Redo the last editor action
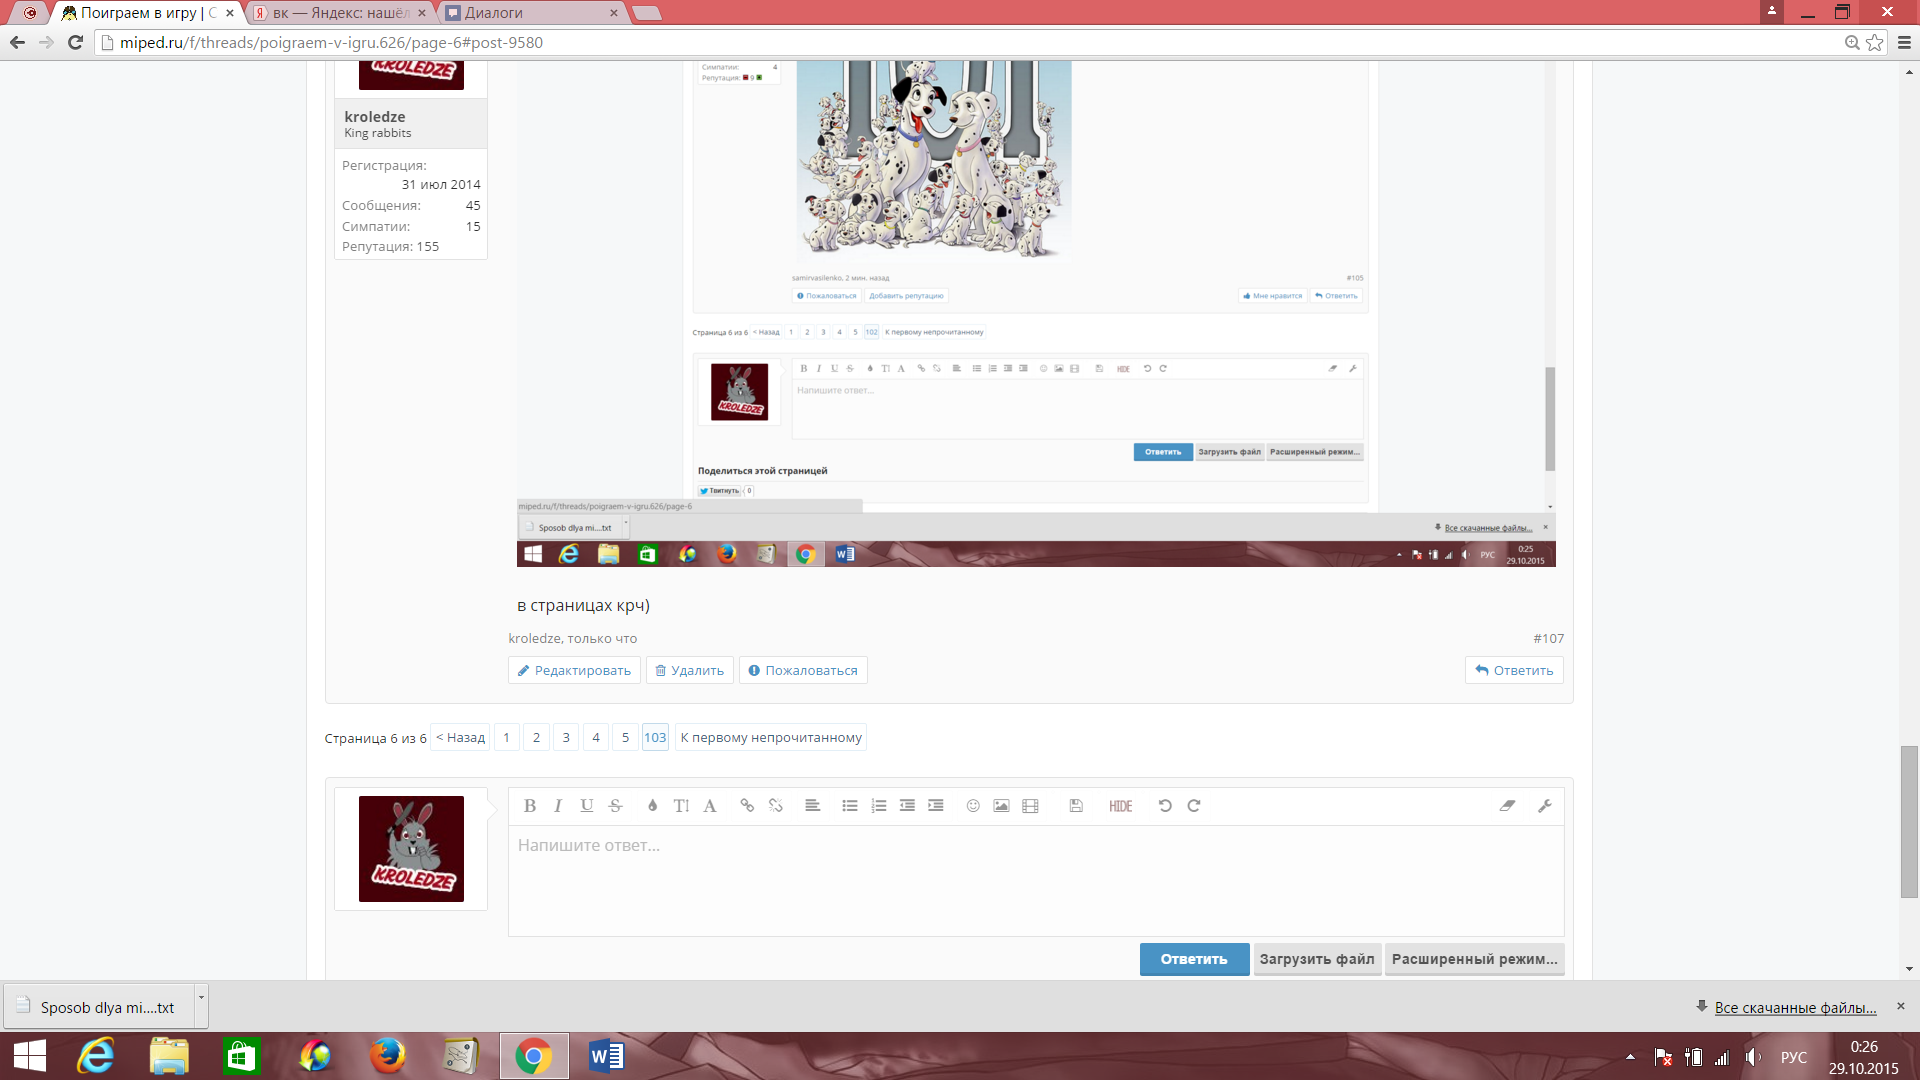Viewport: 1920px width, 1080px height. click(x=1194, y=806)
